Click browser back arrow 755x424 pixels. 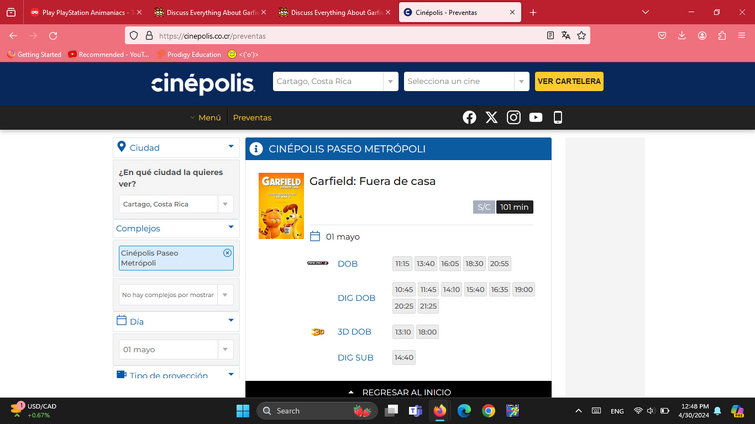tap(13, 36)
